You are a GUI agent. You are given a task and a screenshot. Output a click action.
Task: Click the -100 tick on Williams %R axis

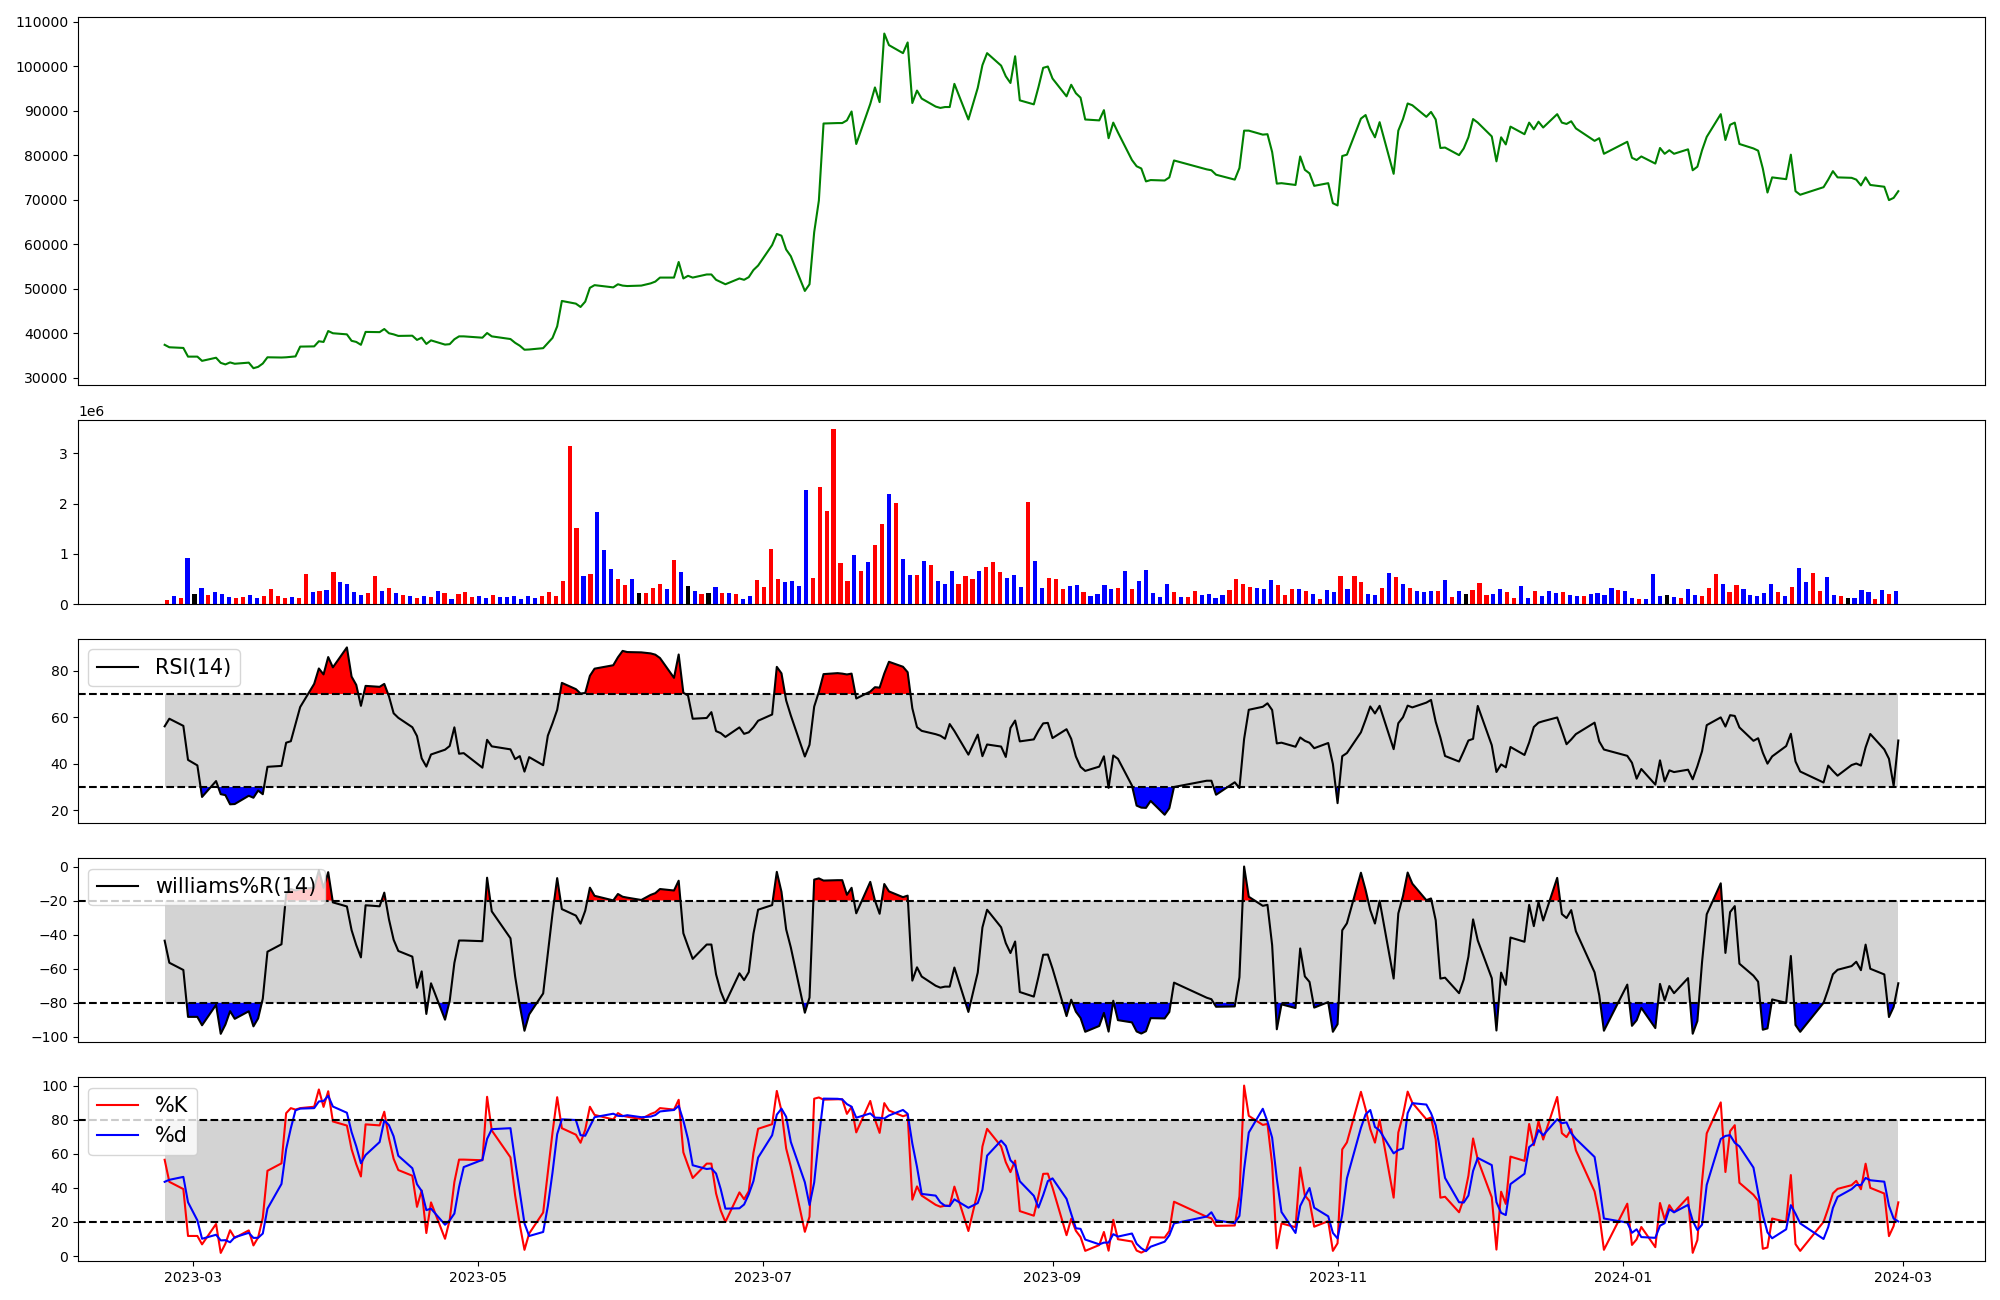50,1037
